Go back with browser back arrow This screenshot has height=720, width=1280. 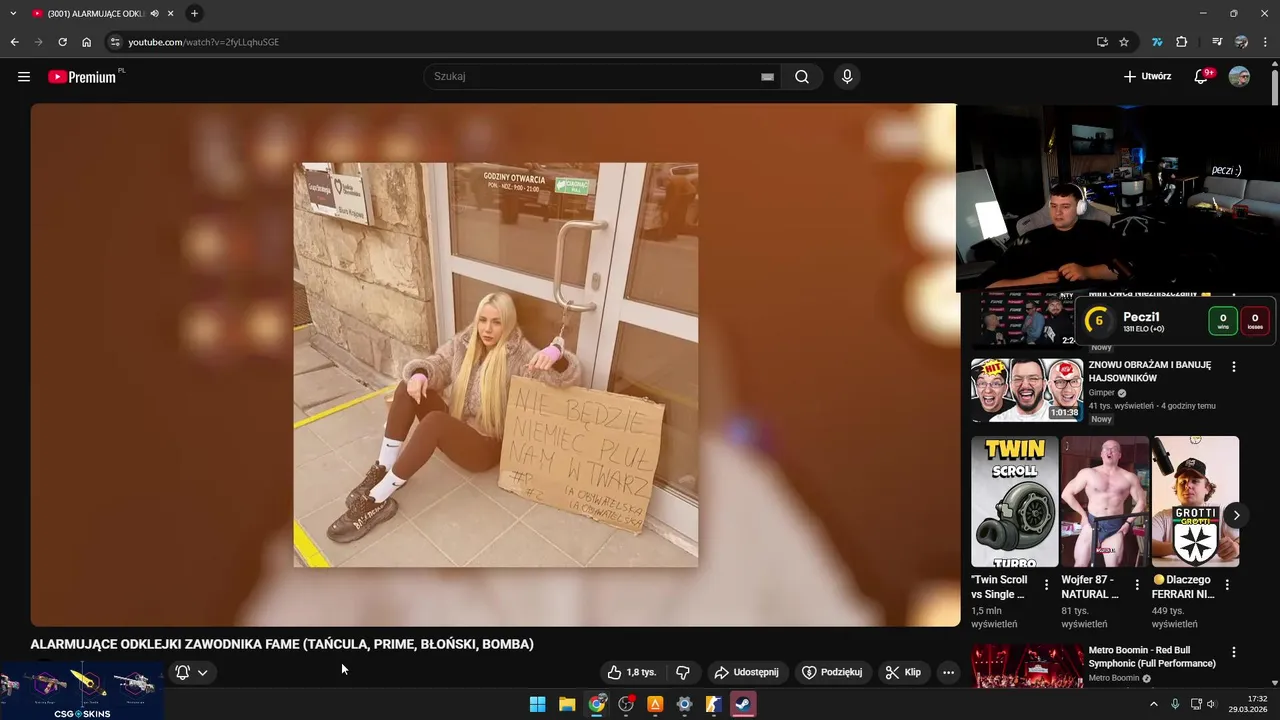[x=14, y=42]
